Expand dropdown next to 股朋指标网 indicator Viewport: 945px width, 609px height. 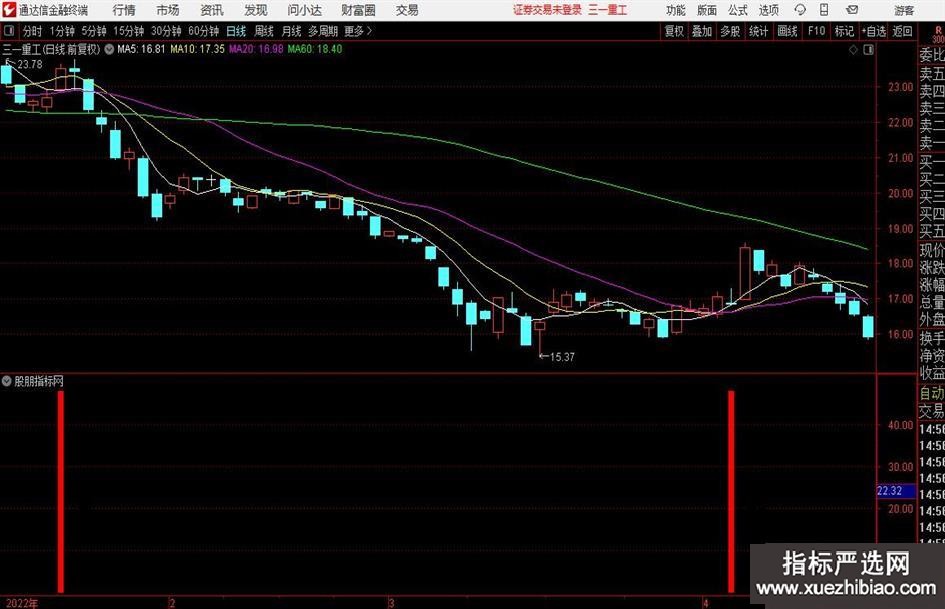point(7,381)
